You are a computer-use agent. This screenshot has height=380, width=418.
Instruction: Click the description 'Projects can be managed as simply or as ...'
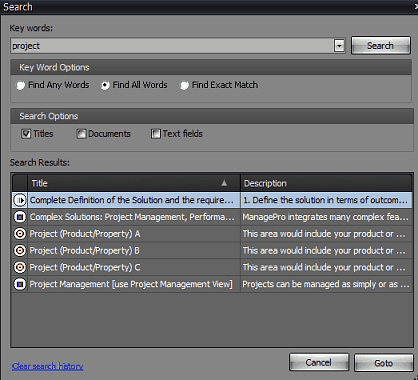coord(326,284)
